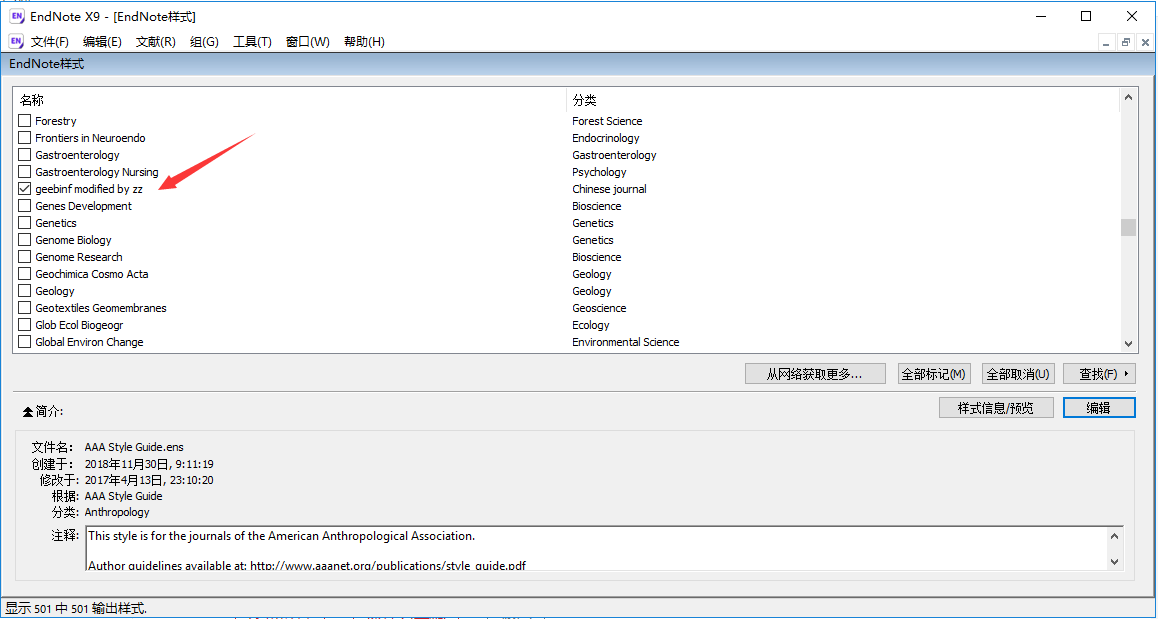Select the Geoscience category cell
This screenshot has height=619, width=1158.
[599, 308]
